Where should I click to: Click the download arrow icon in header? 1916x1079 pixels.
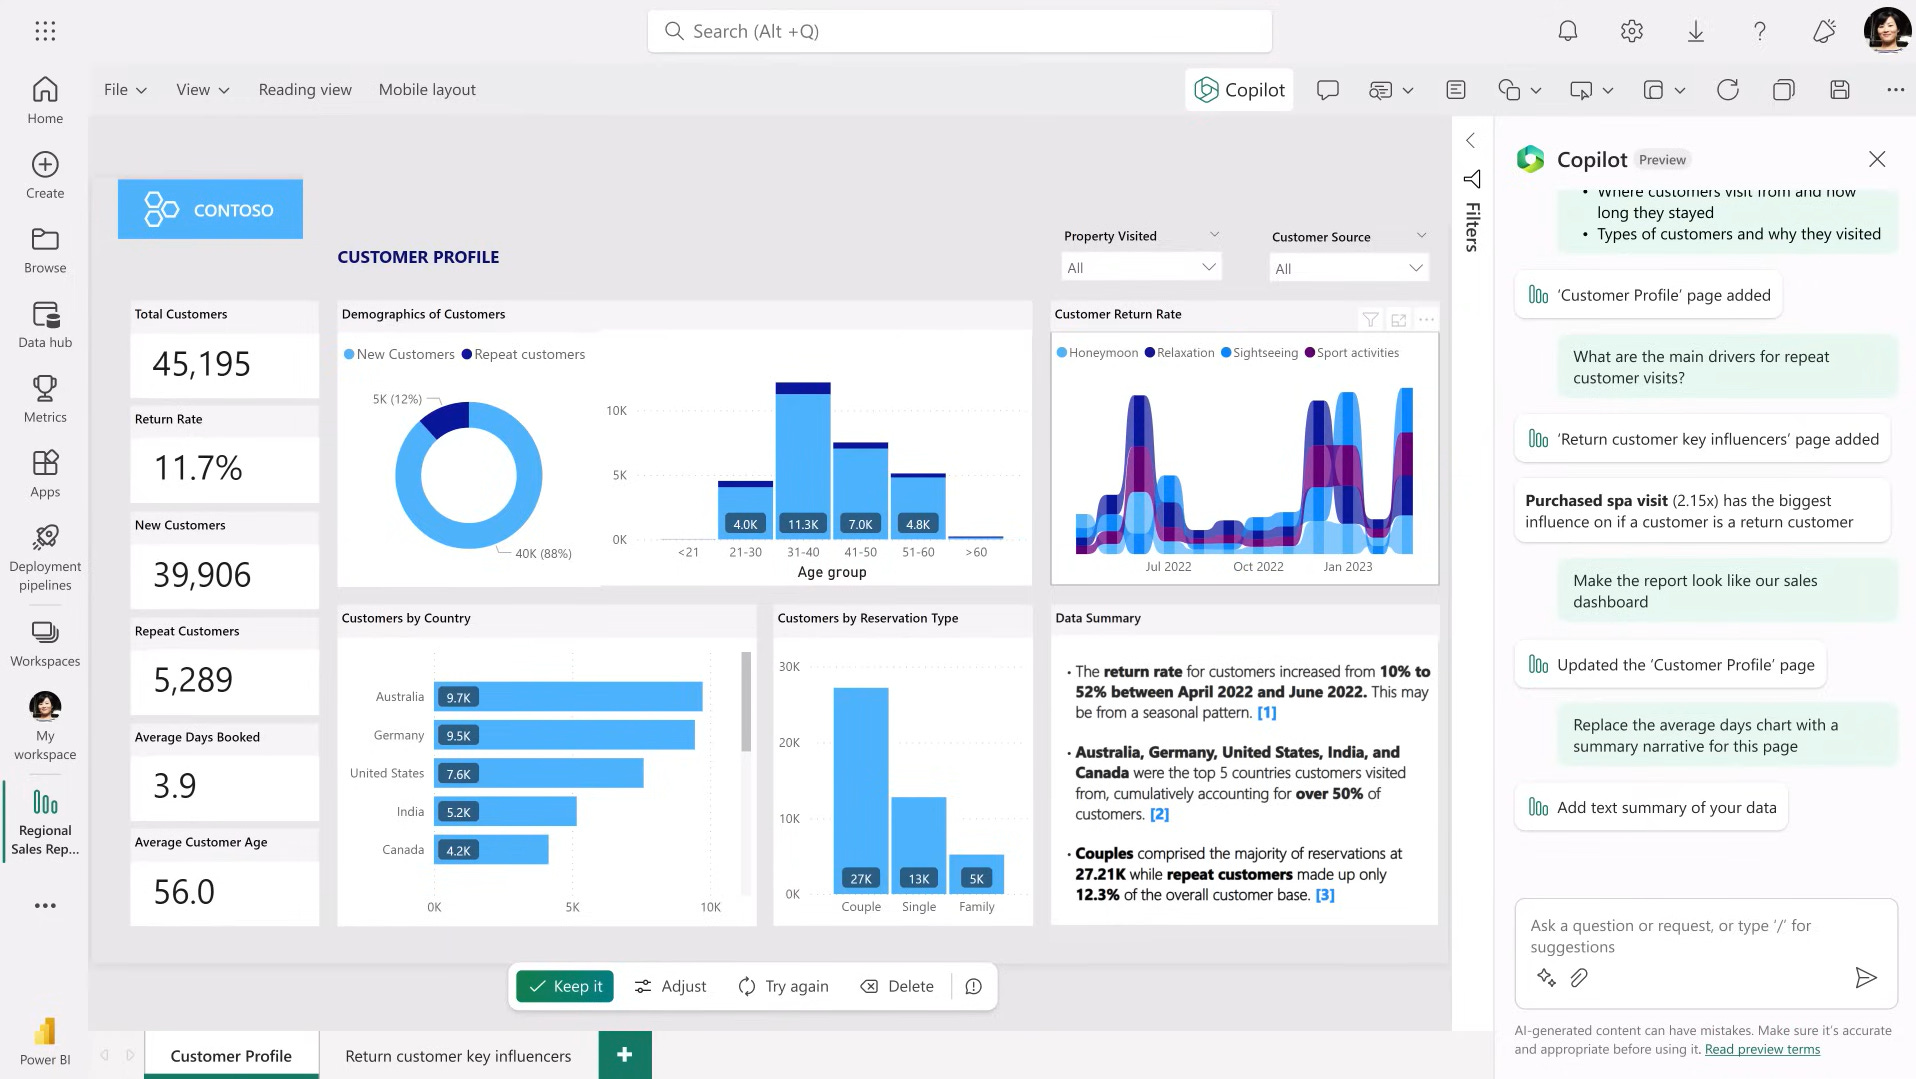click(1696, 31)
